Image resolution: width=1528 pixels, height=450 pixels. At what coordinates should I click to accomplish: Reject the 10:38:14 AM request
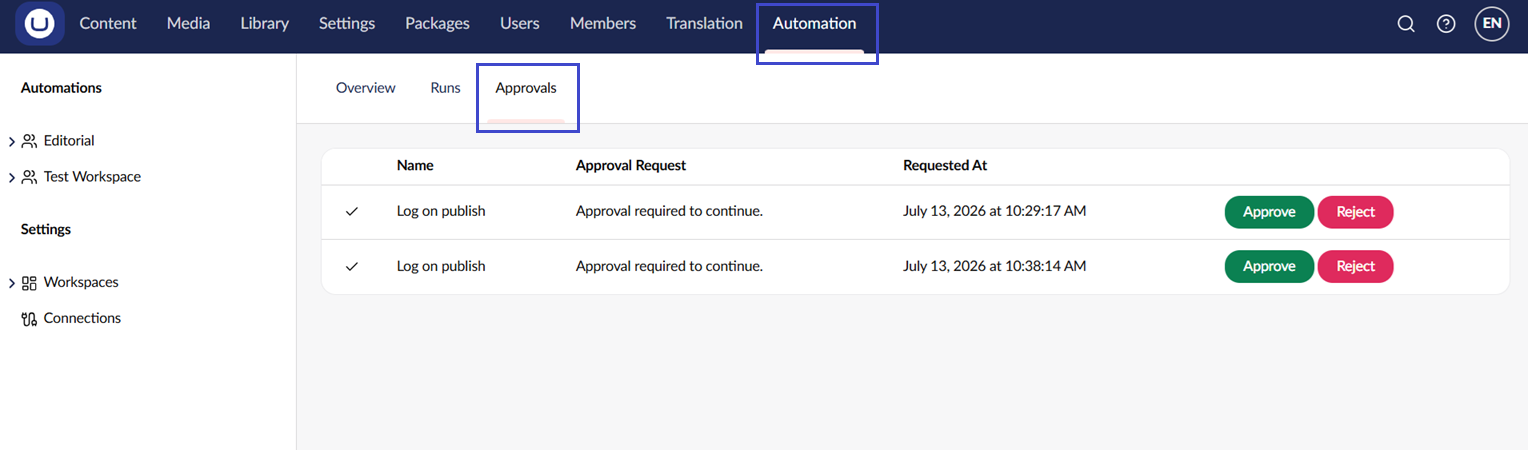click(x=1355, y=266)
